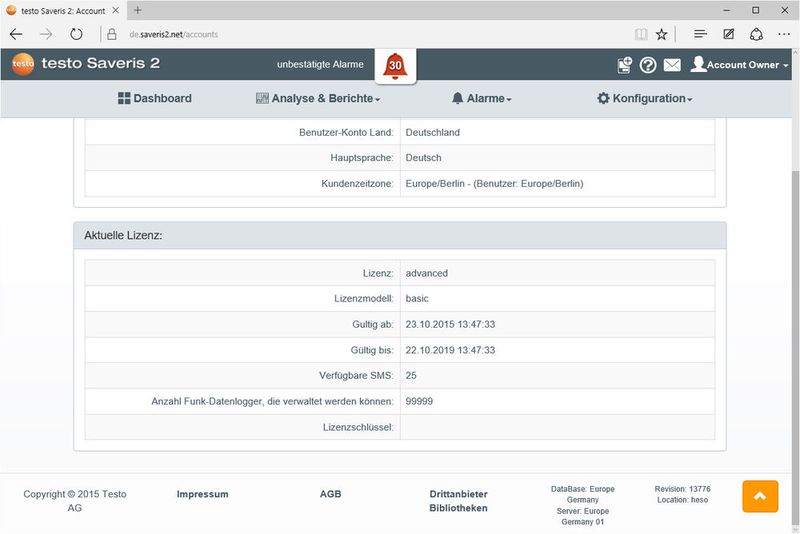Click the web note pen icon

coord(729,34)
